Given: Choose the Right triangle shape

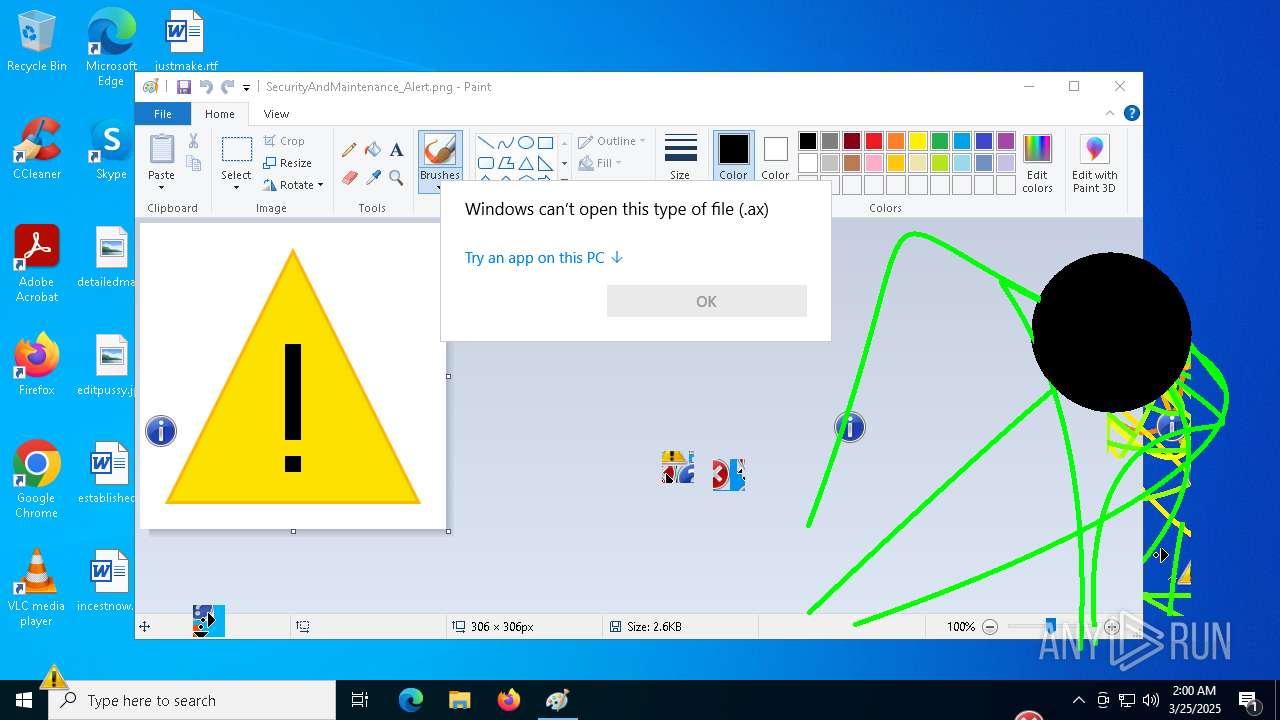Looking at the screenshot, I should point(545,163).
